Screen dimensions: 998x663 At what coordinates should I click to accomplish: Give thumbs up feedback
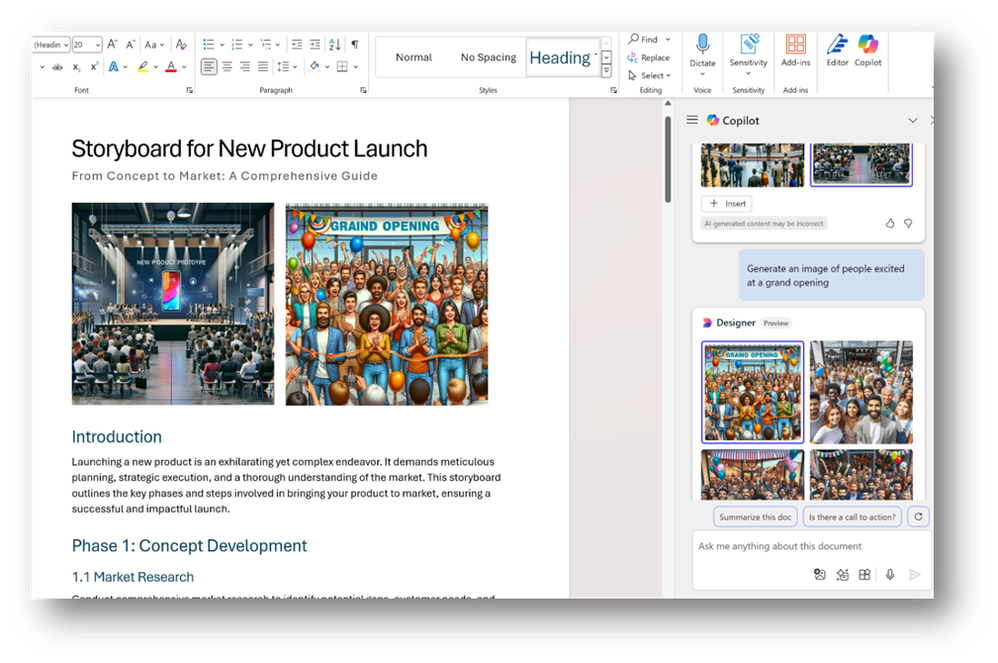point(890,223)
